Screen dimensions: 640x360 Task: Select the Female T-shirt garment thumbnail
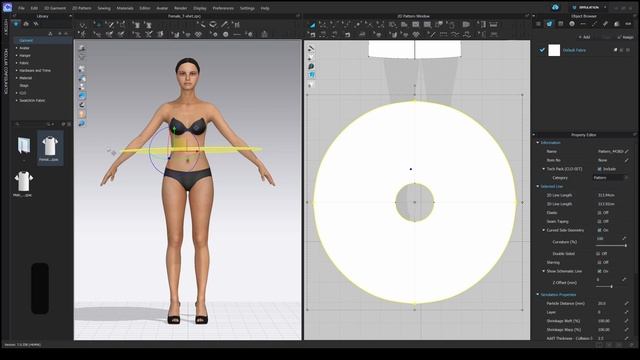[50, 148]
